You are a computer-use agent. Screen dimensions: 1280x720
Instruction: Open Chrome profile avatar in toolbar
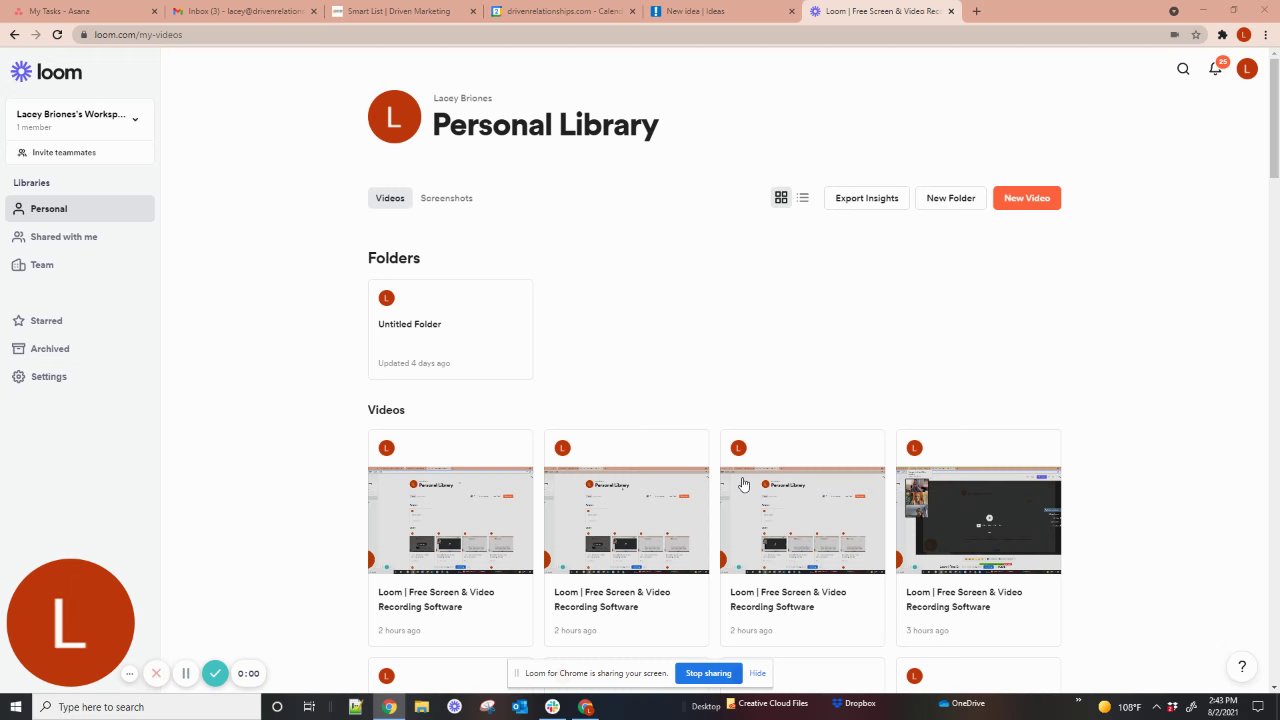[x=1244, y=34]
